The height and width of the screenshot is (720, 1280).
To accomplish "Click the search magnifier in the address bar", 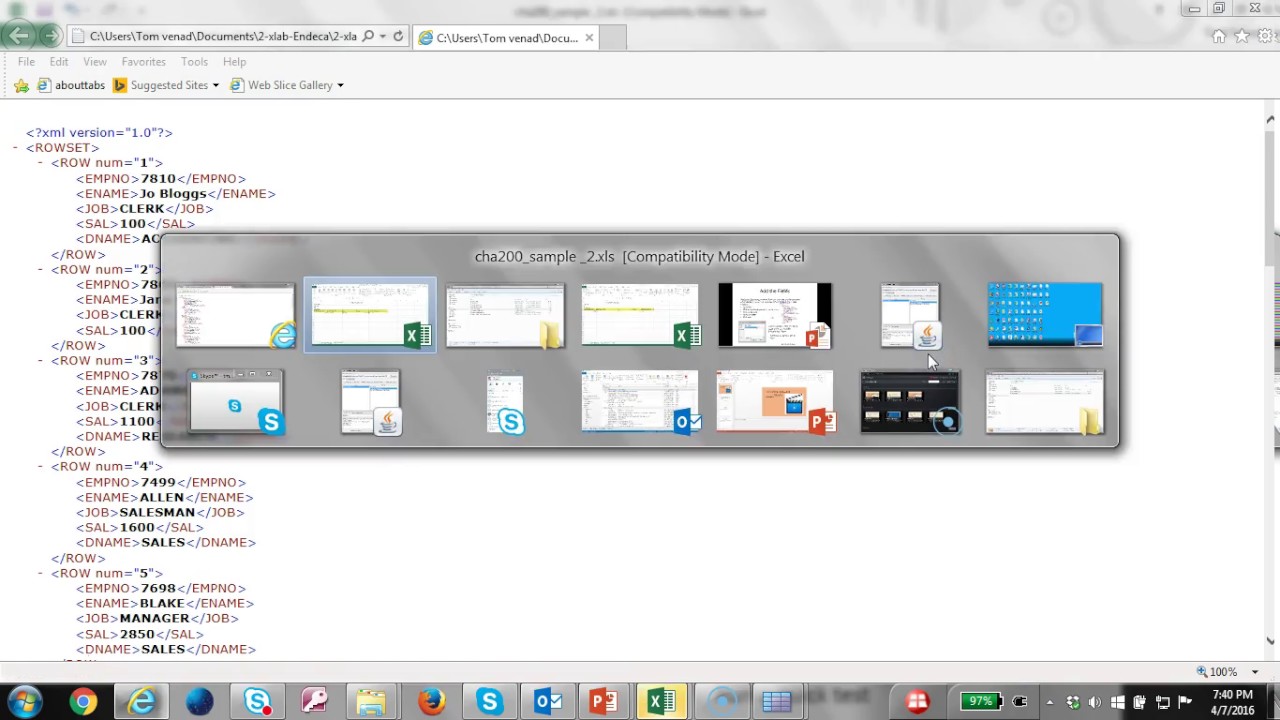I will click(368, 37).
